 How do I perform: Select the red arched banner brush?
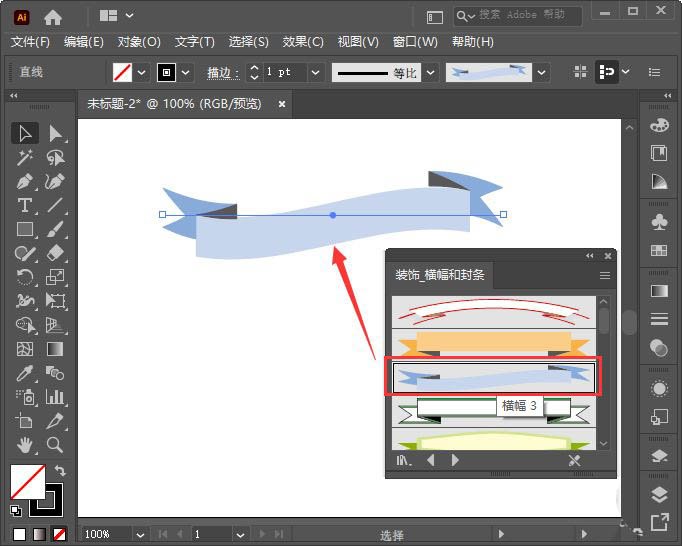(494, 312)
